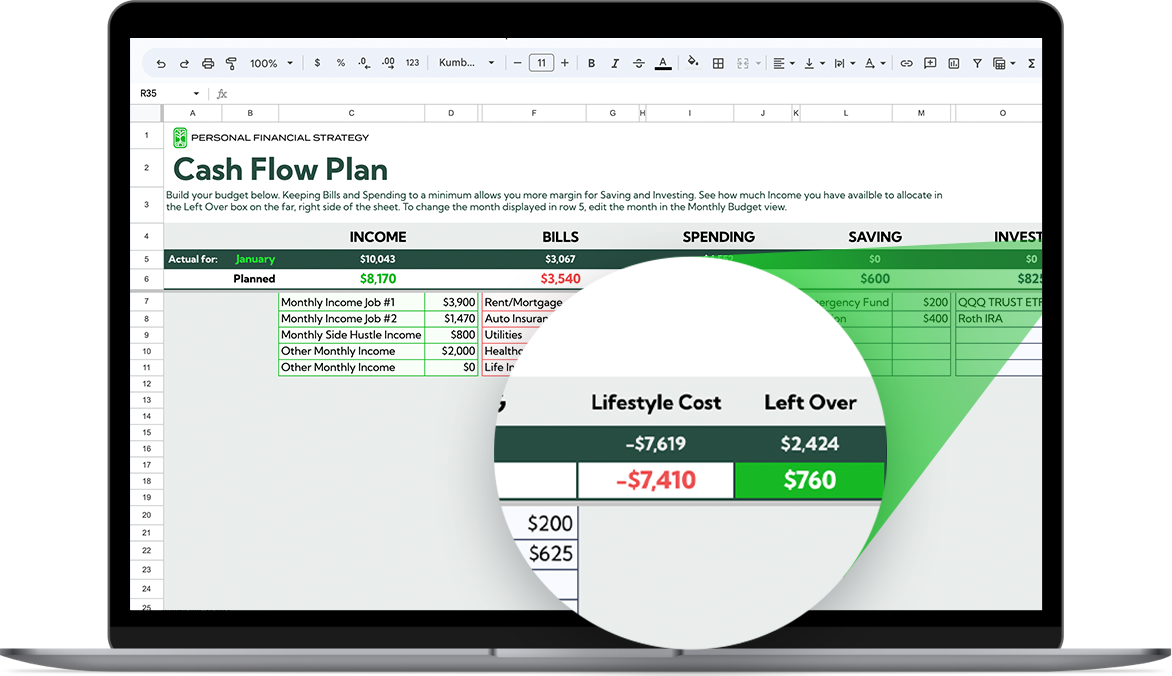
Task: Activate the paint format tool
Action: click(x=231, y=64)
